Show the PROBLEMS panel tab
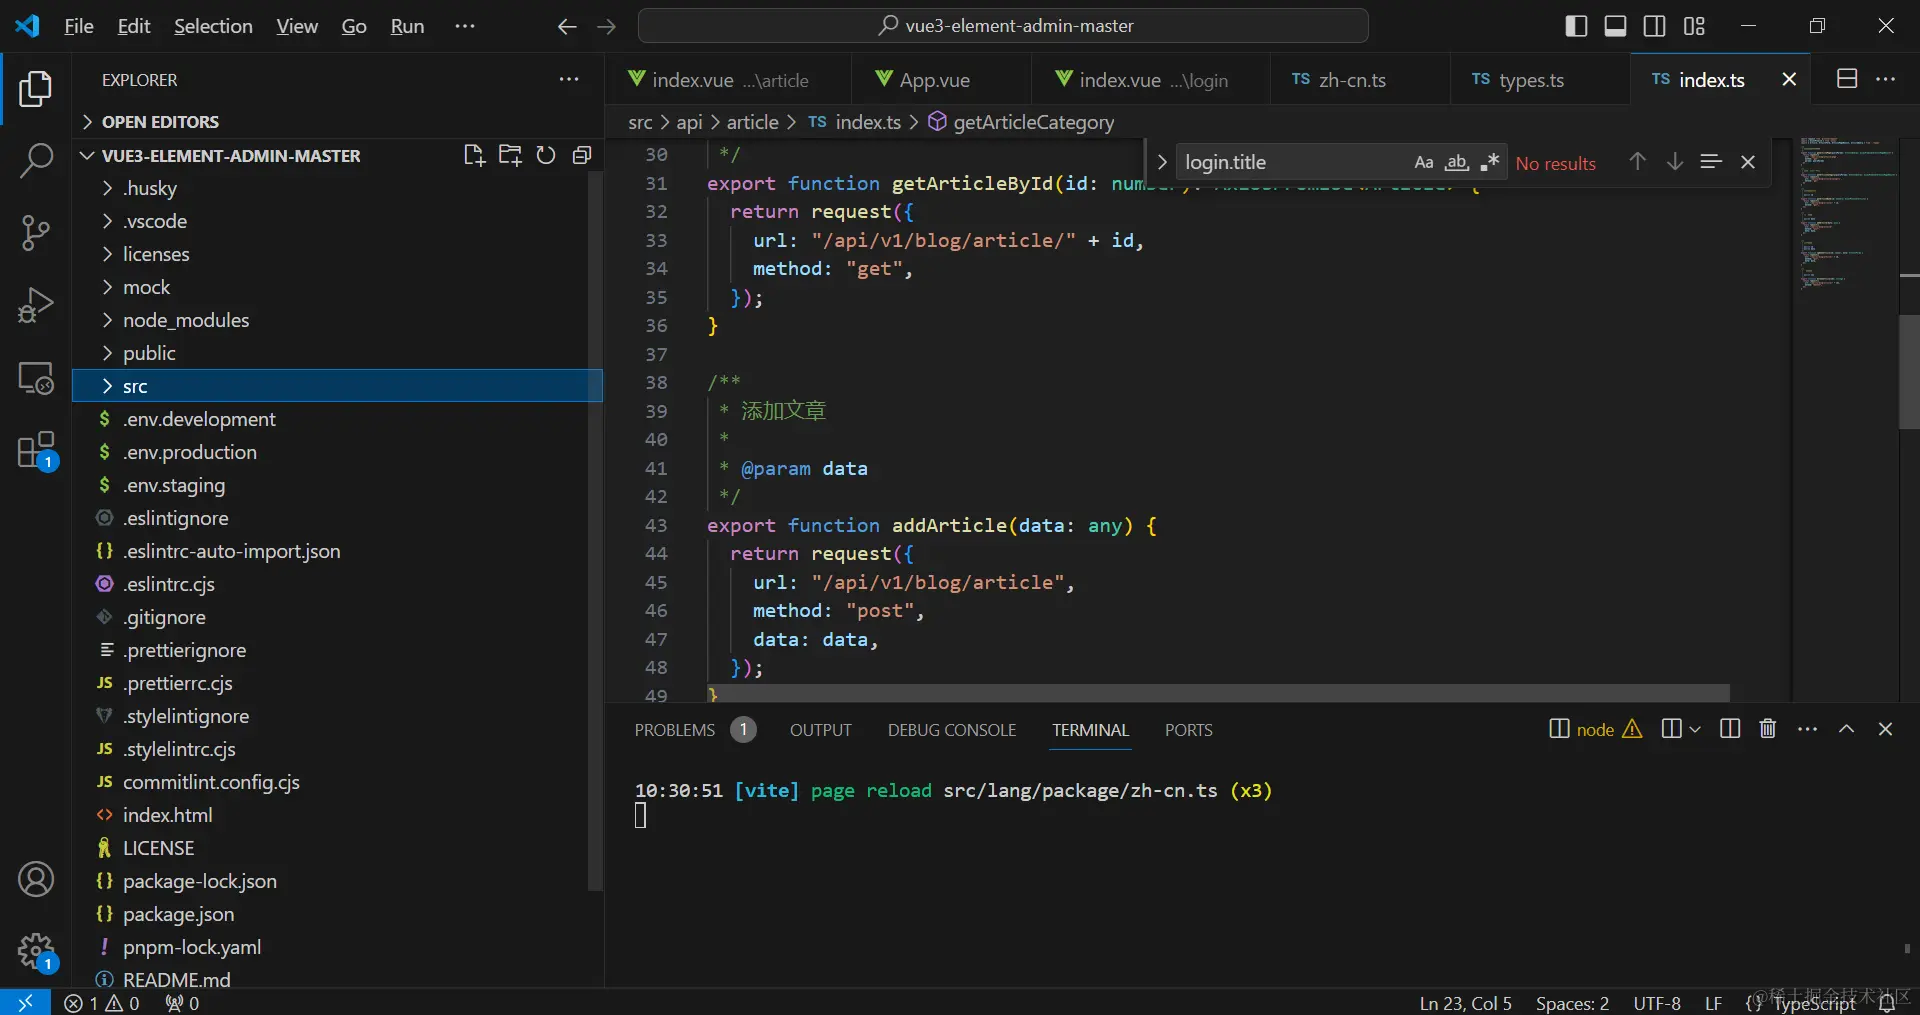The image size is (1920, 1015). 675,730
